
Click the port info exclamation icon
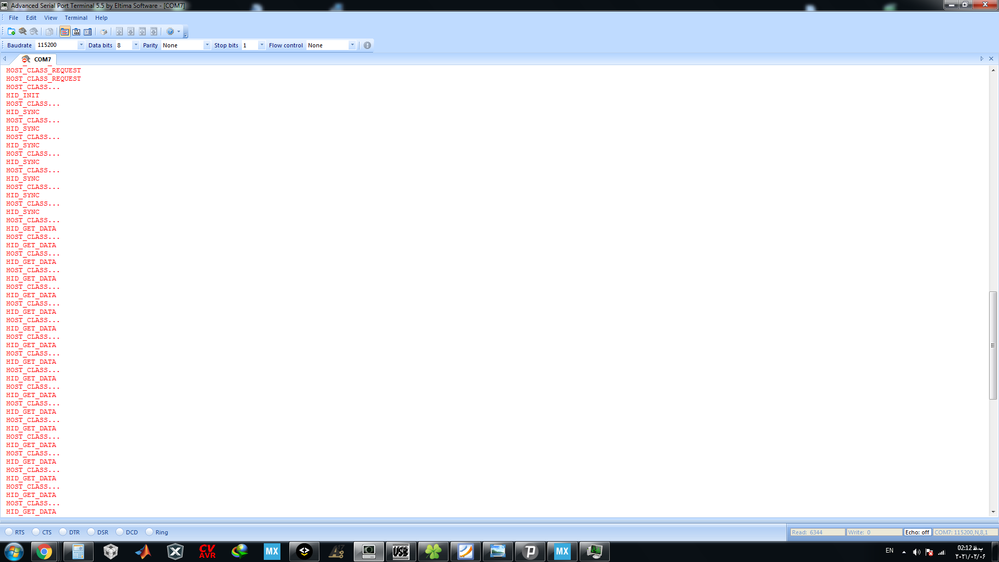[367, 45]
